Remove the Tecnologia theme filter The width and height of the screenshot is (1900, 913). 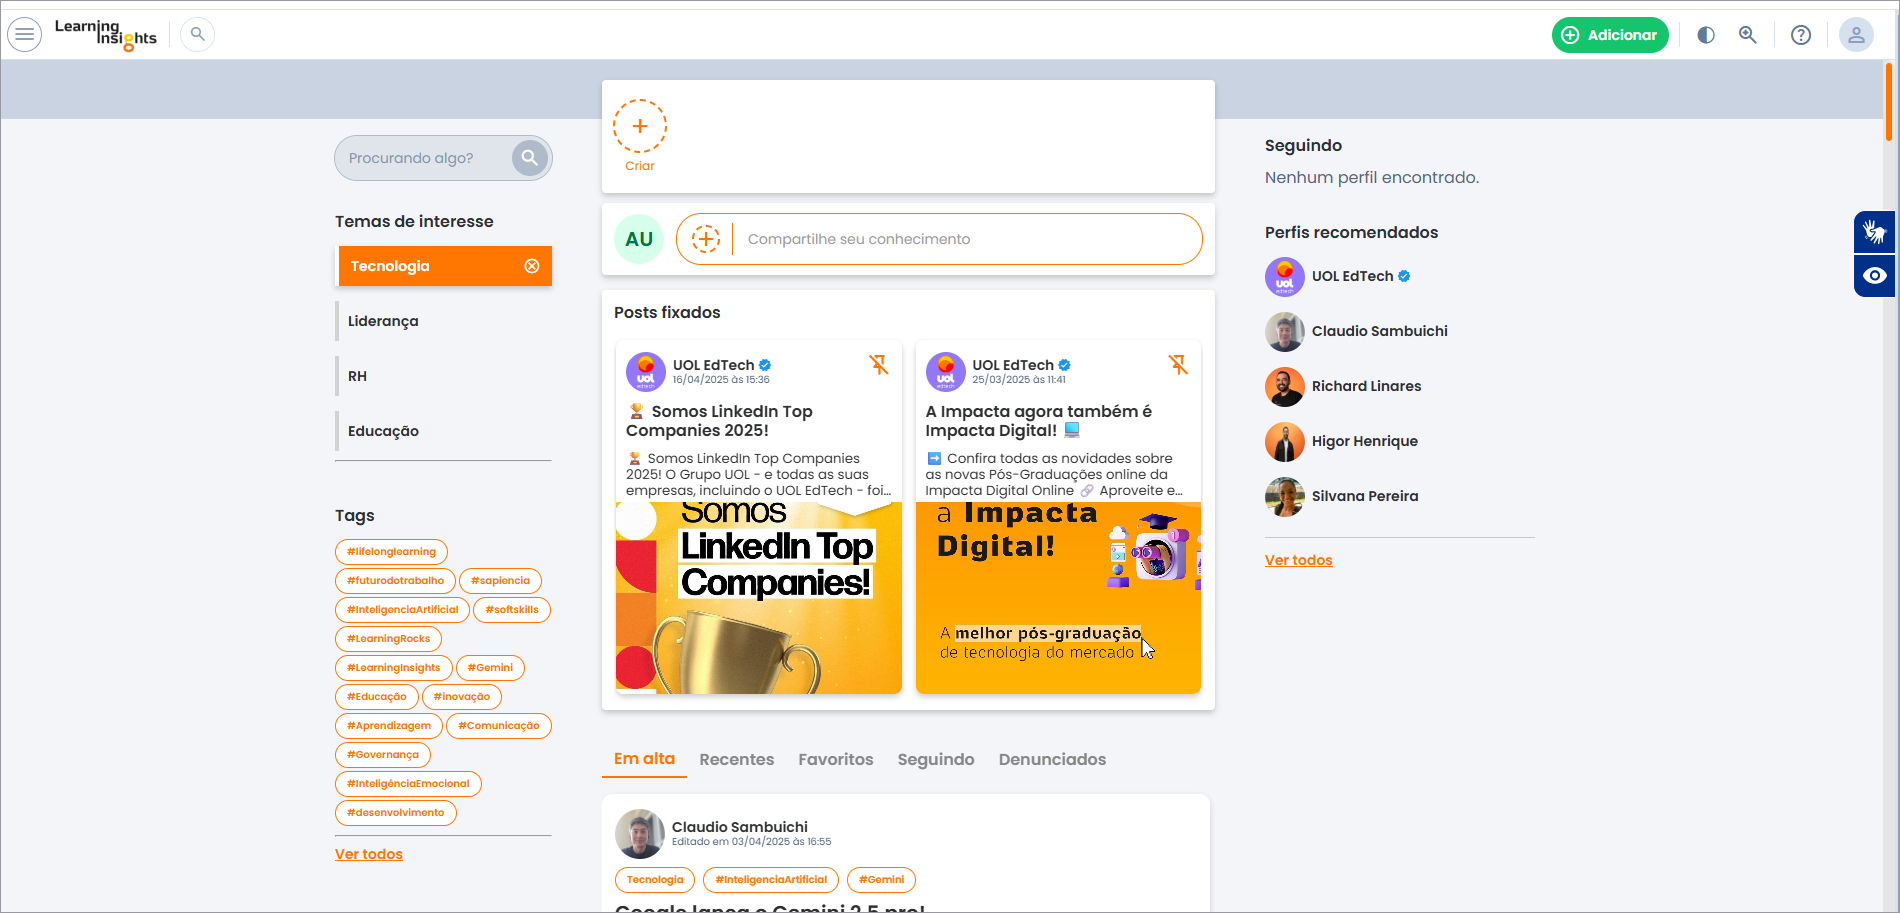pyautogui.click(x=532, y=266)
